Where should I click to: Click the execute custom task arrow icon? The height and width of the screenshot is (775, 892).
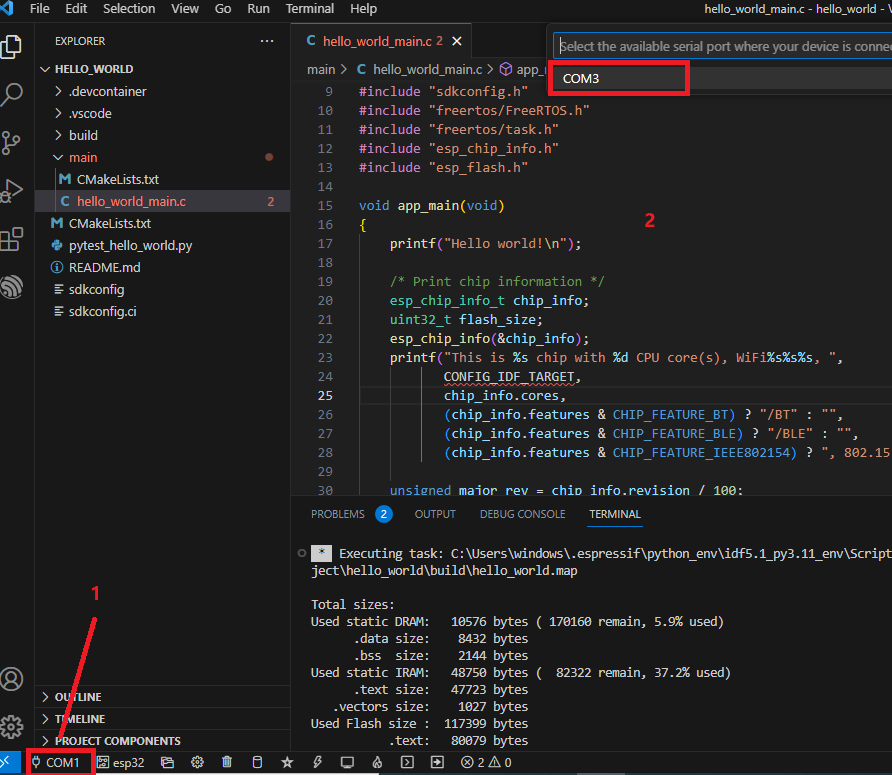click(x=437, y=762)
